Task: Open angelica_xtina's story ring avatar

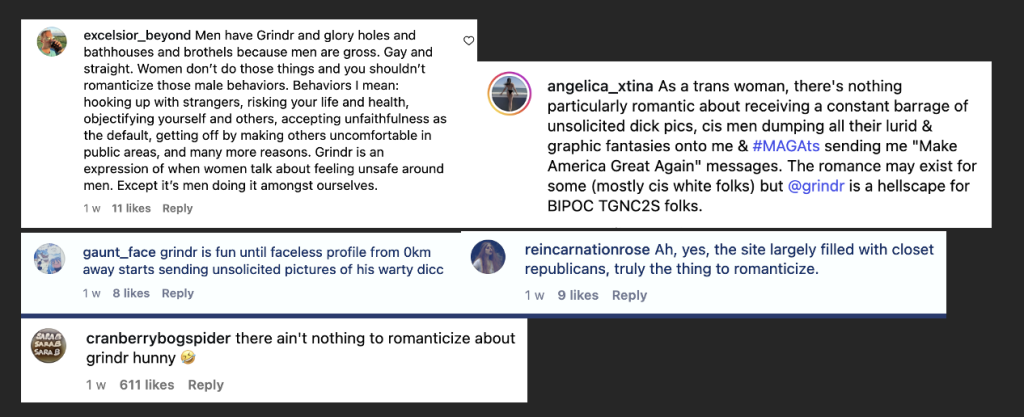Action: tap(508, 95)
